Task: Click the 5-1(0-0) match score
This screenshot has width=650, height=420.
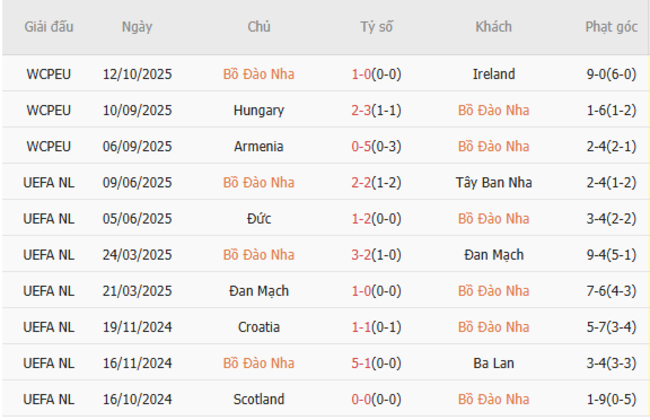Action: click(x=376, y=363)
